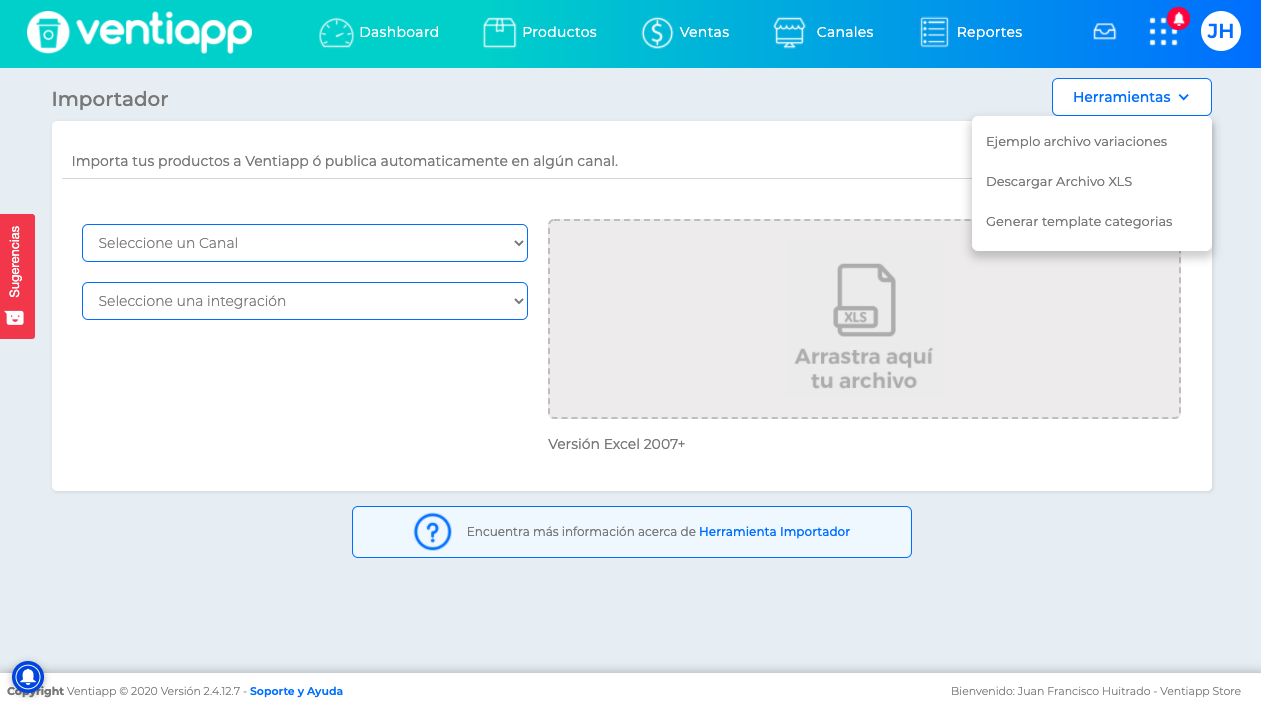This screenshot has width=1261, height=705.
Task: Open the apps grid with notification bell
Action: [x=1164, y=31]
